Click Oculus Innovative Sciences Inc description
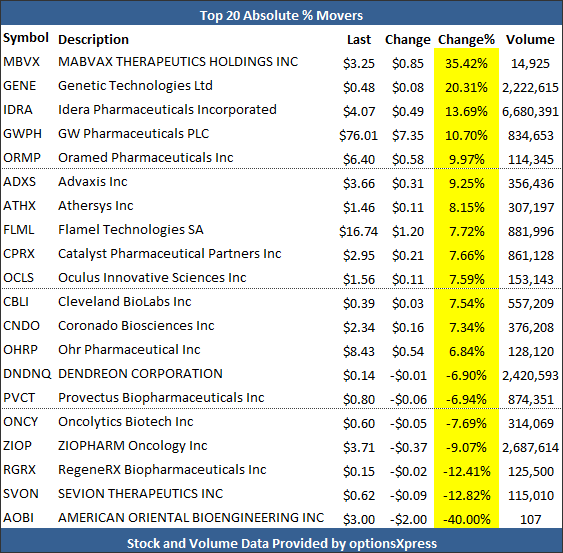This screenshot has height=553, width=563. (152, 278)
